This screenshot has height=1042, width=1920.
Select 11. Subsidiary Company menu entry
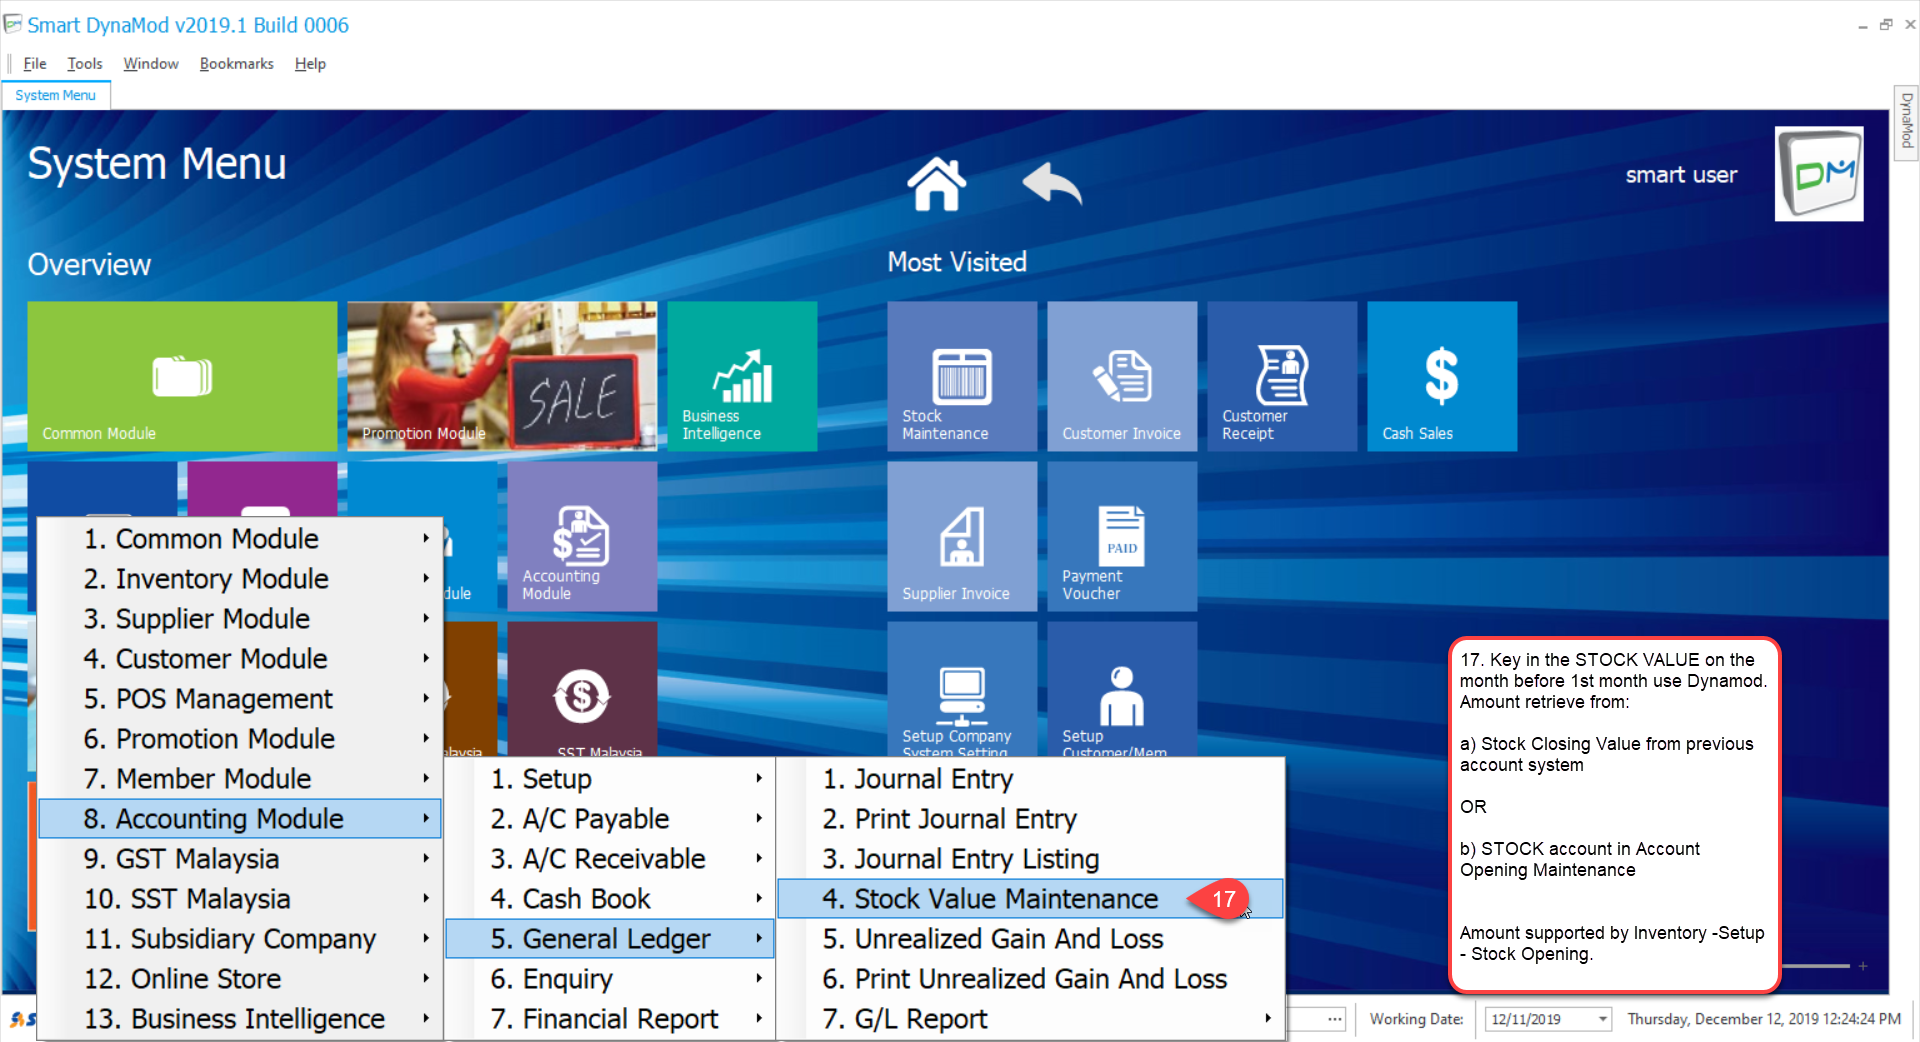[x=240, y=938]
